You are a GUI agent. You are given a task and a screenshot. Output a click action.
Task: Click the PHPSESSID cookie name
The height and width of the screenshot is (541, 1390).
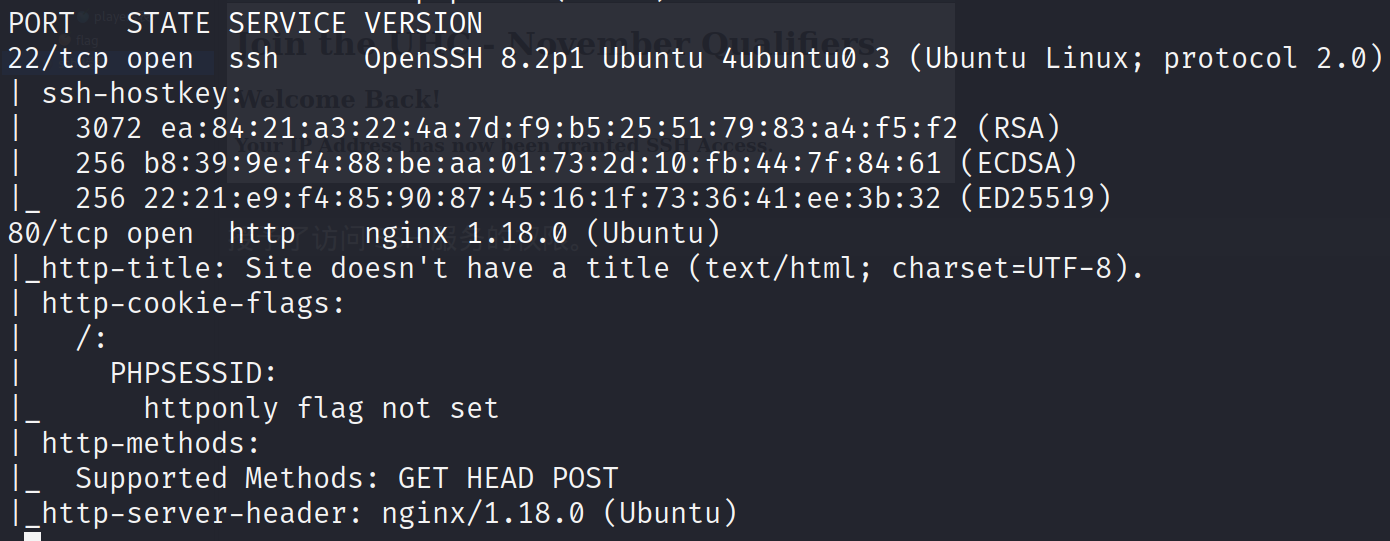(x=193, y=373)
